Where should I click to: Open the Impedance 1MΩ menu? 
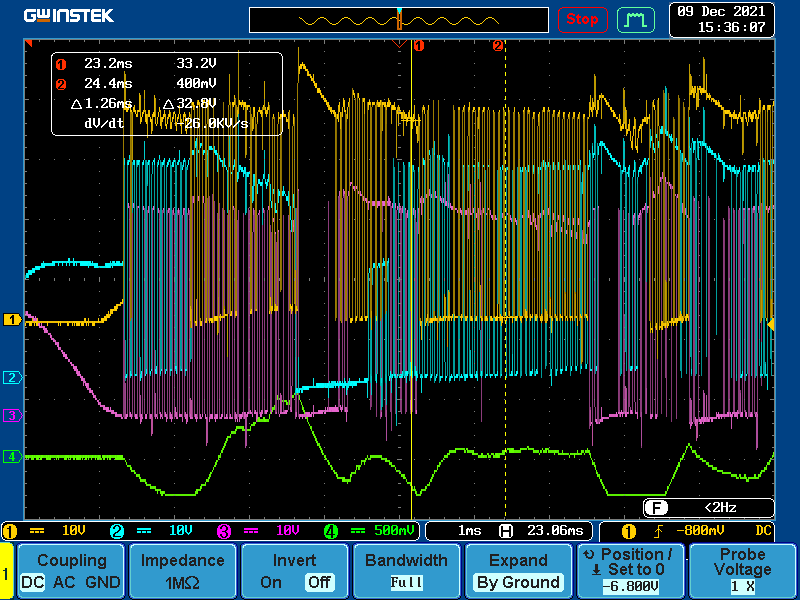click(183, 571)
